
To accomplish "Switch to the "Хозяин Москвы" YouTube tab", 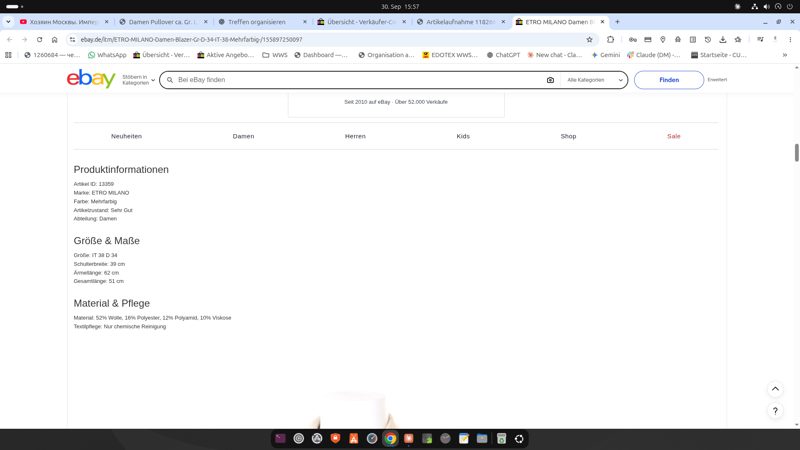I will point(64,22).
